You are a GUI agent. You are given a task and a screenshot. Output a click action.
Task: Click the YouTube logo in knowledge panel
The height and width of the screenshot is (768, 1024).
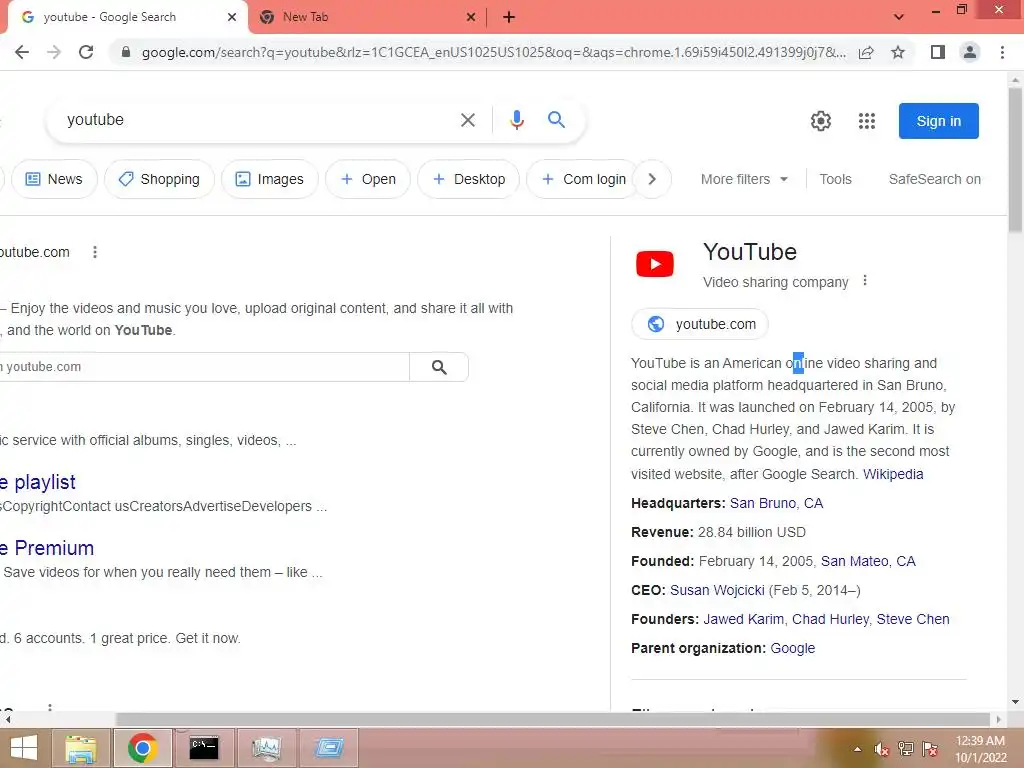point(655,264)
